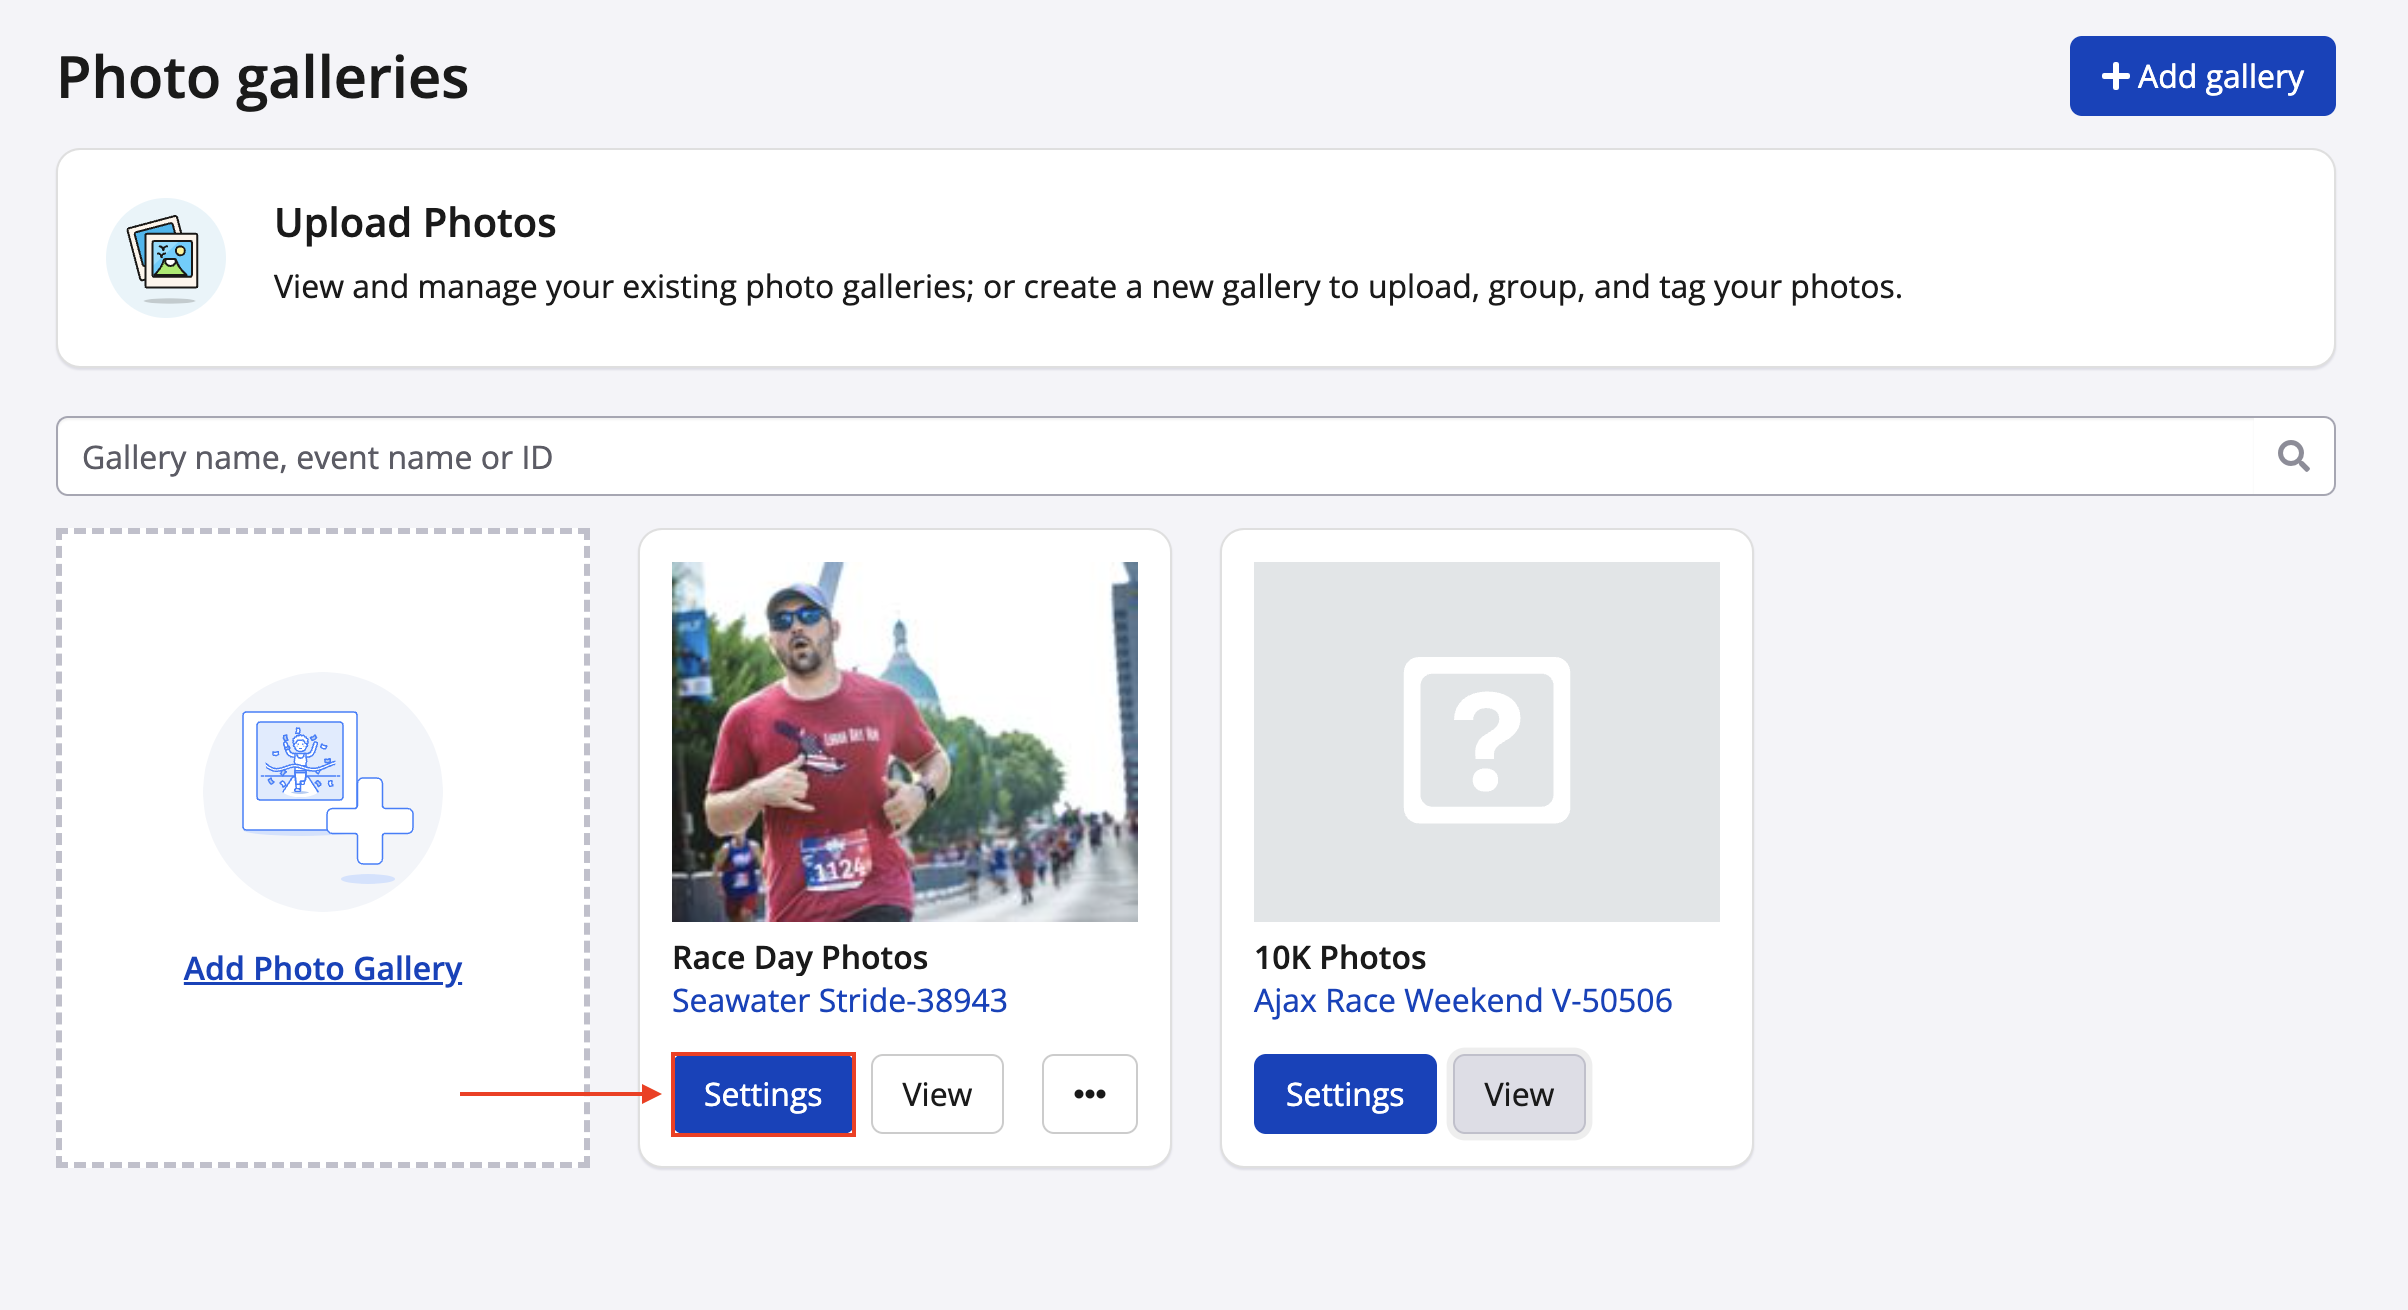Follow the Ajax Race Weekend V-50506 link

1462,1001
